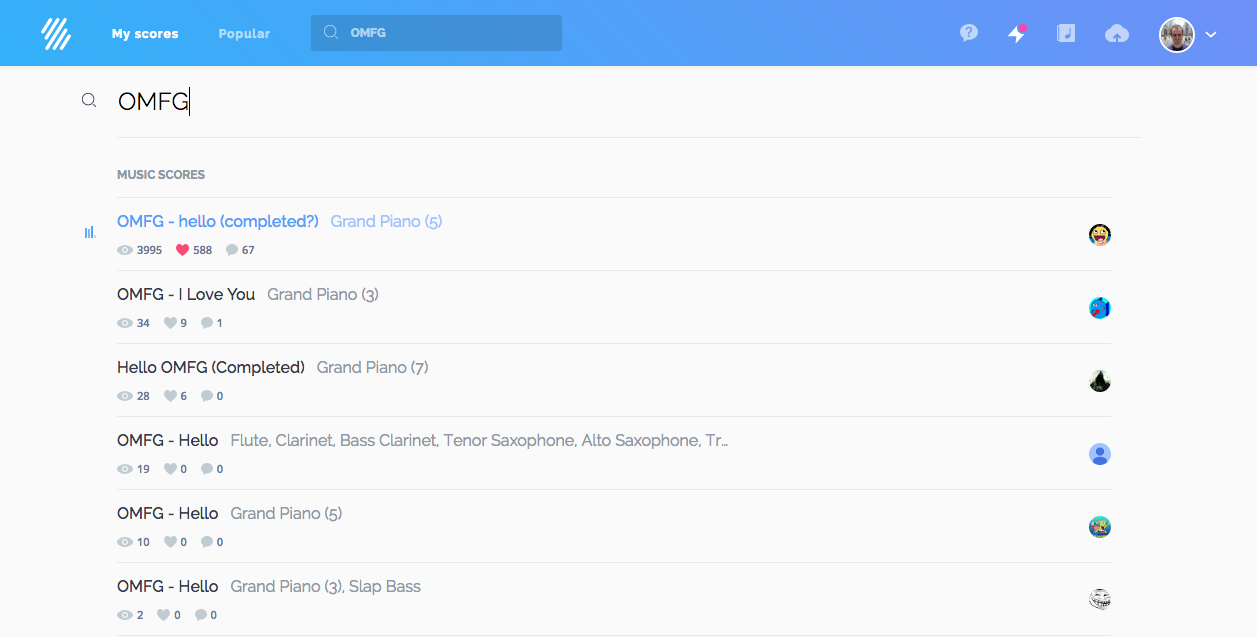Click the magnifier icon beside large search
The height and width of the screenshot is (637, 1257).
point(89,100)
